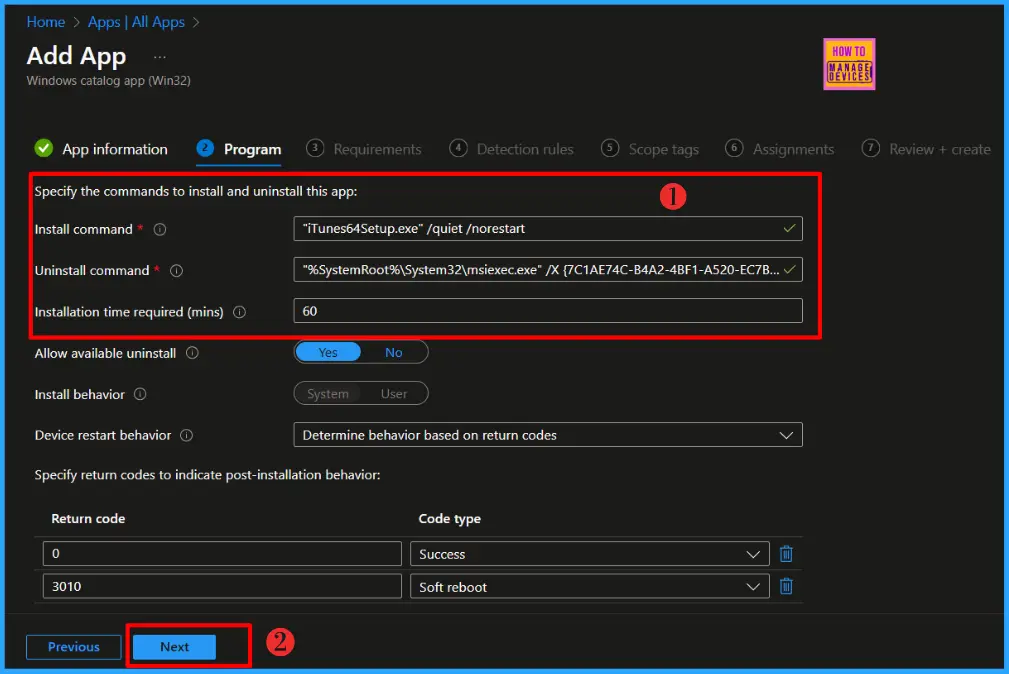Delete the return code 3010 row
This screenshot has height=674, width=1009.
pyautogui.click(x=786, y=586)
